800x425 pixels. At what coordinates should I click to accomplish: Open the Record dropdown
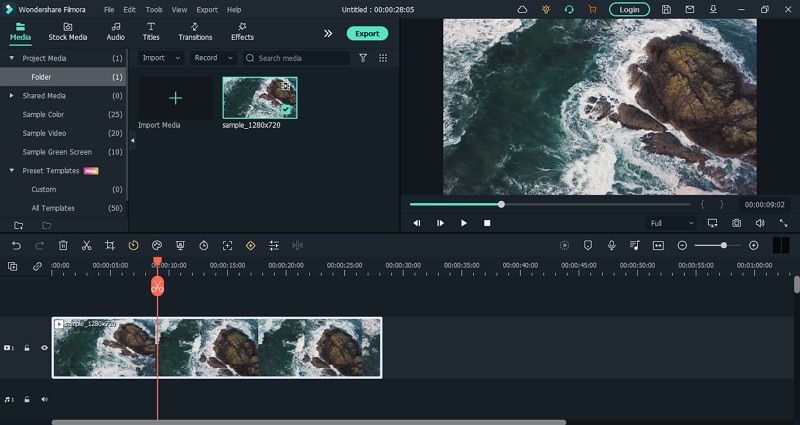pos(213,58)
